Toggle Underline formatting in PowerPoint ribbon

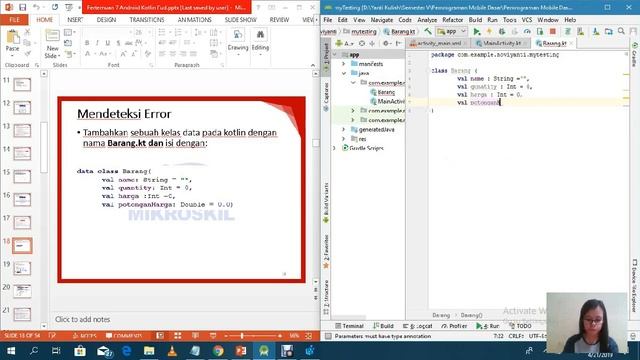click(107, 43)
